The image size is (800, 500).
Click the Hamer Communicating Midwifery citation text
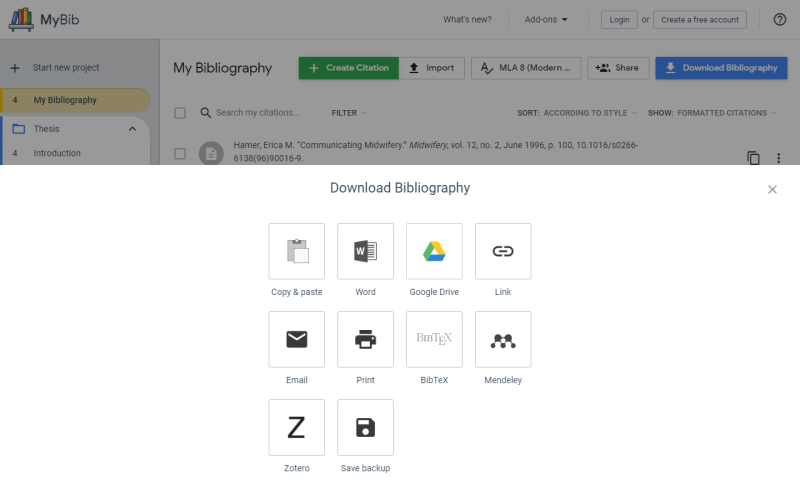pos(436,152)
